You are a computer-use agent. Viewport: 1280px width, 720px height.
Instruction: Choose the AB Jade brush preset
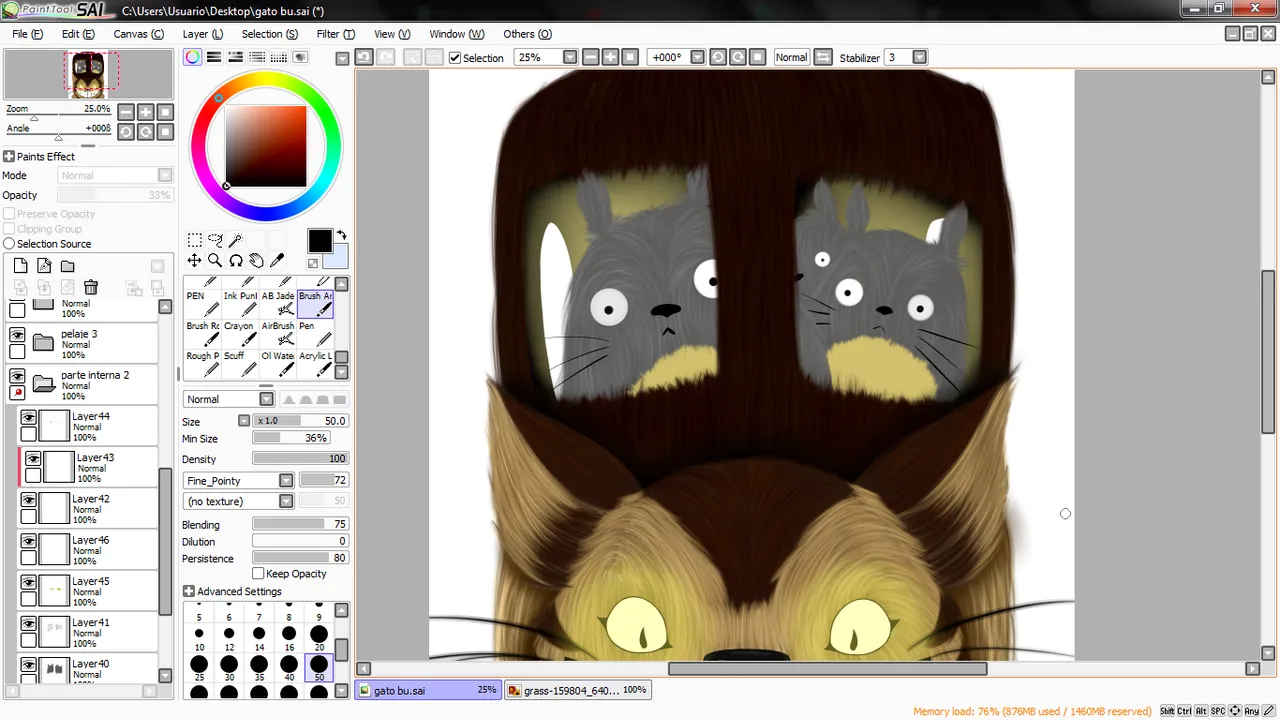(277, 302)
